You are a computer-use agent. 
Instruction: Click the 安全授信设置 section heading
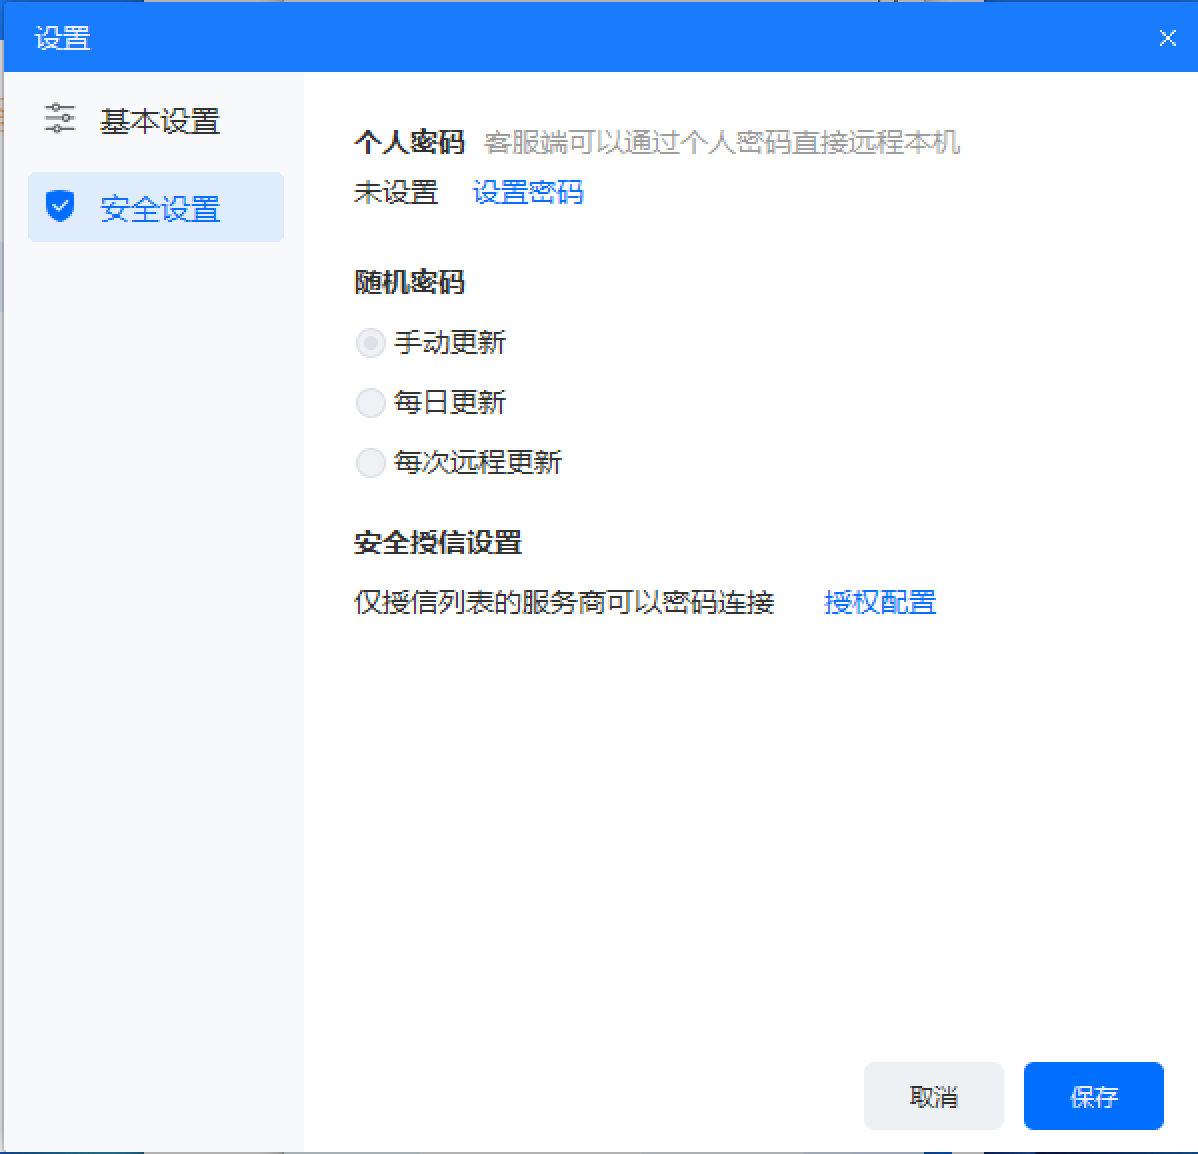[x=438, y=543]
